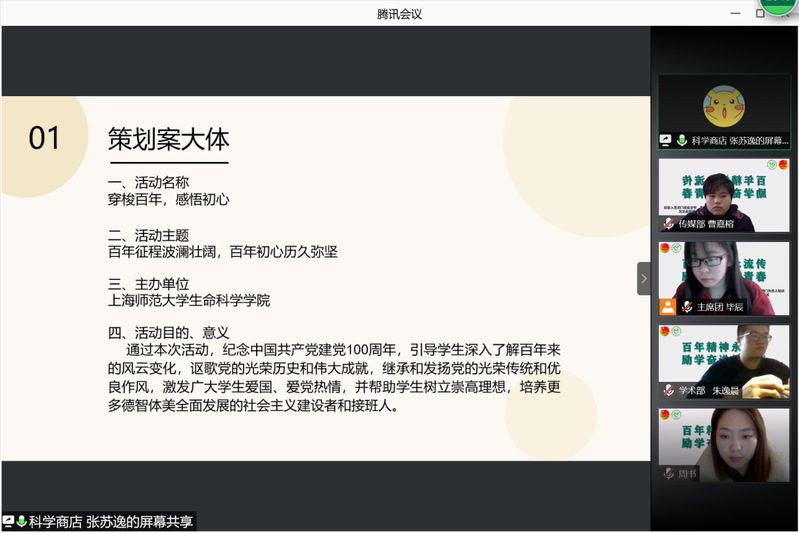The image size is (799, 533).
Task: Click the 腾讯会议 window title
Action: 400,14
